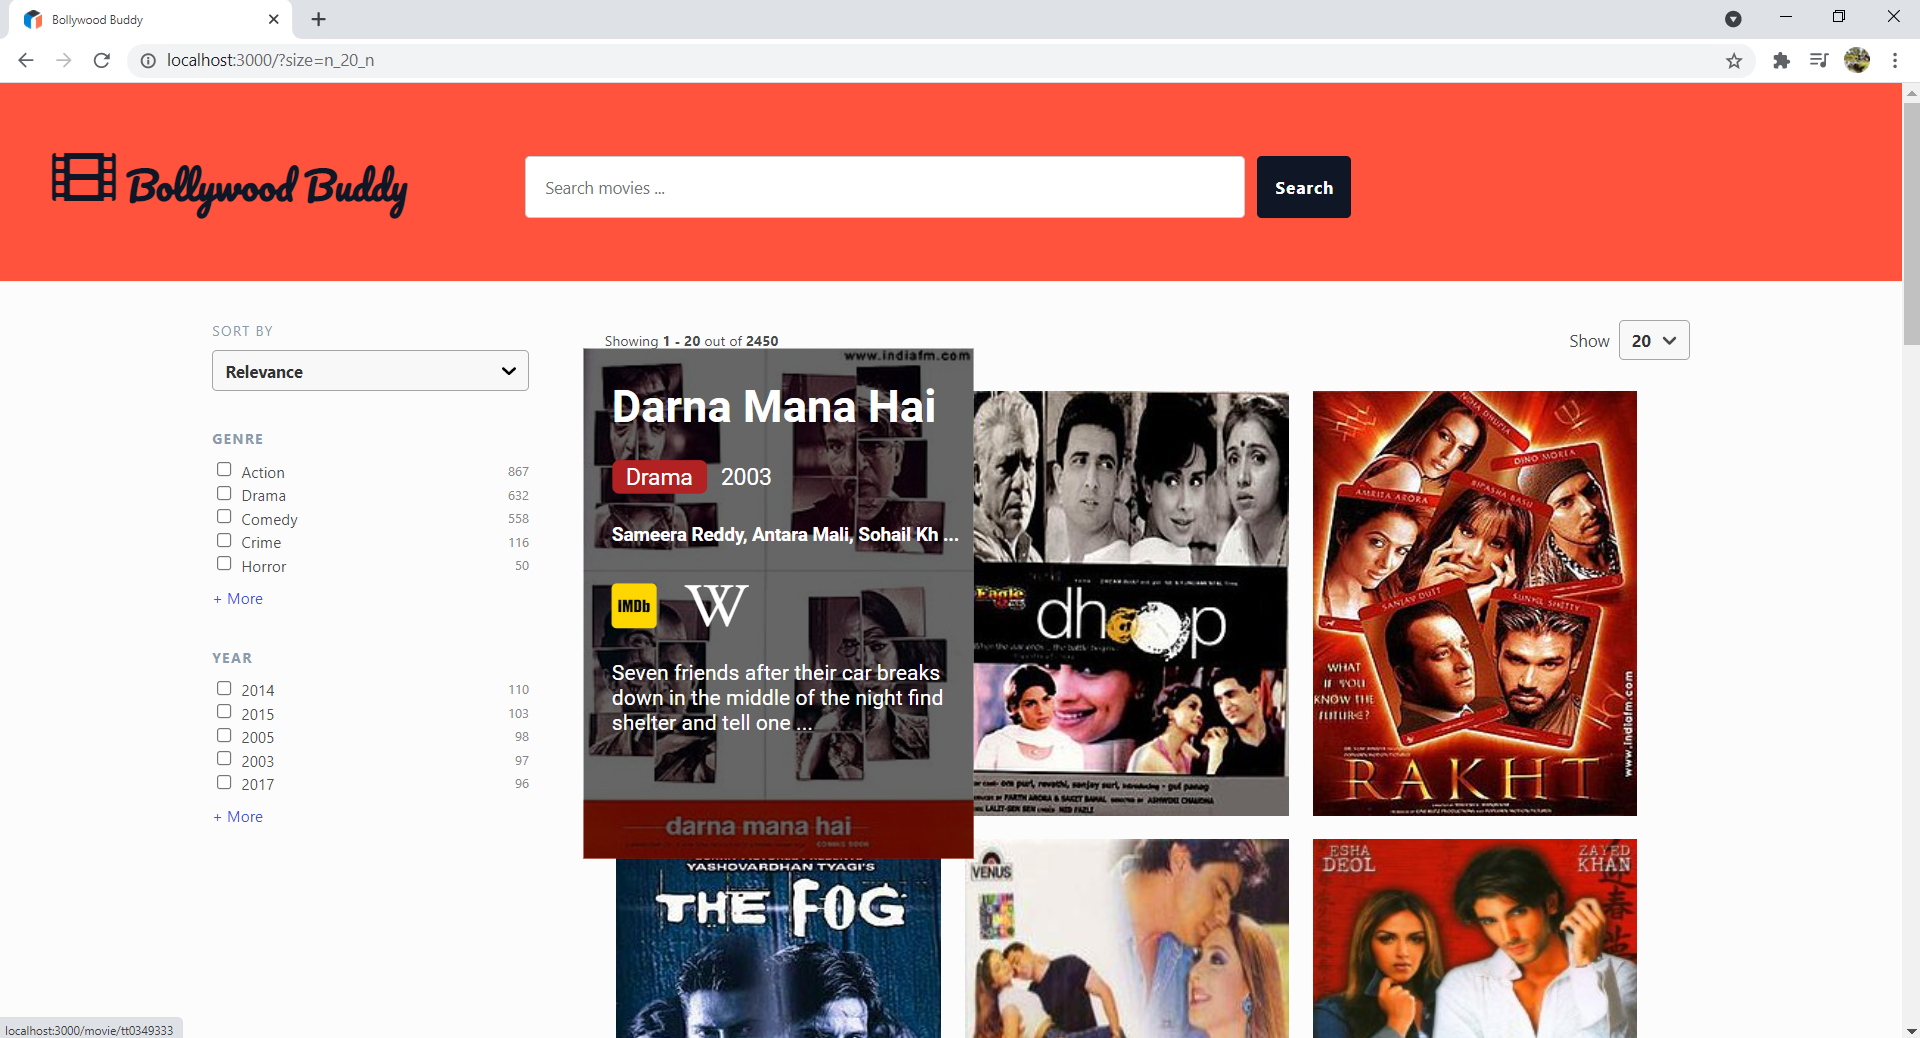
Task: Click the Showing 1 - 20 results text
Action: [691, 341]
